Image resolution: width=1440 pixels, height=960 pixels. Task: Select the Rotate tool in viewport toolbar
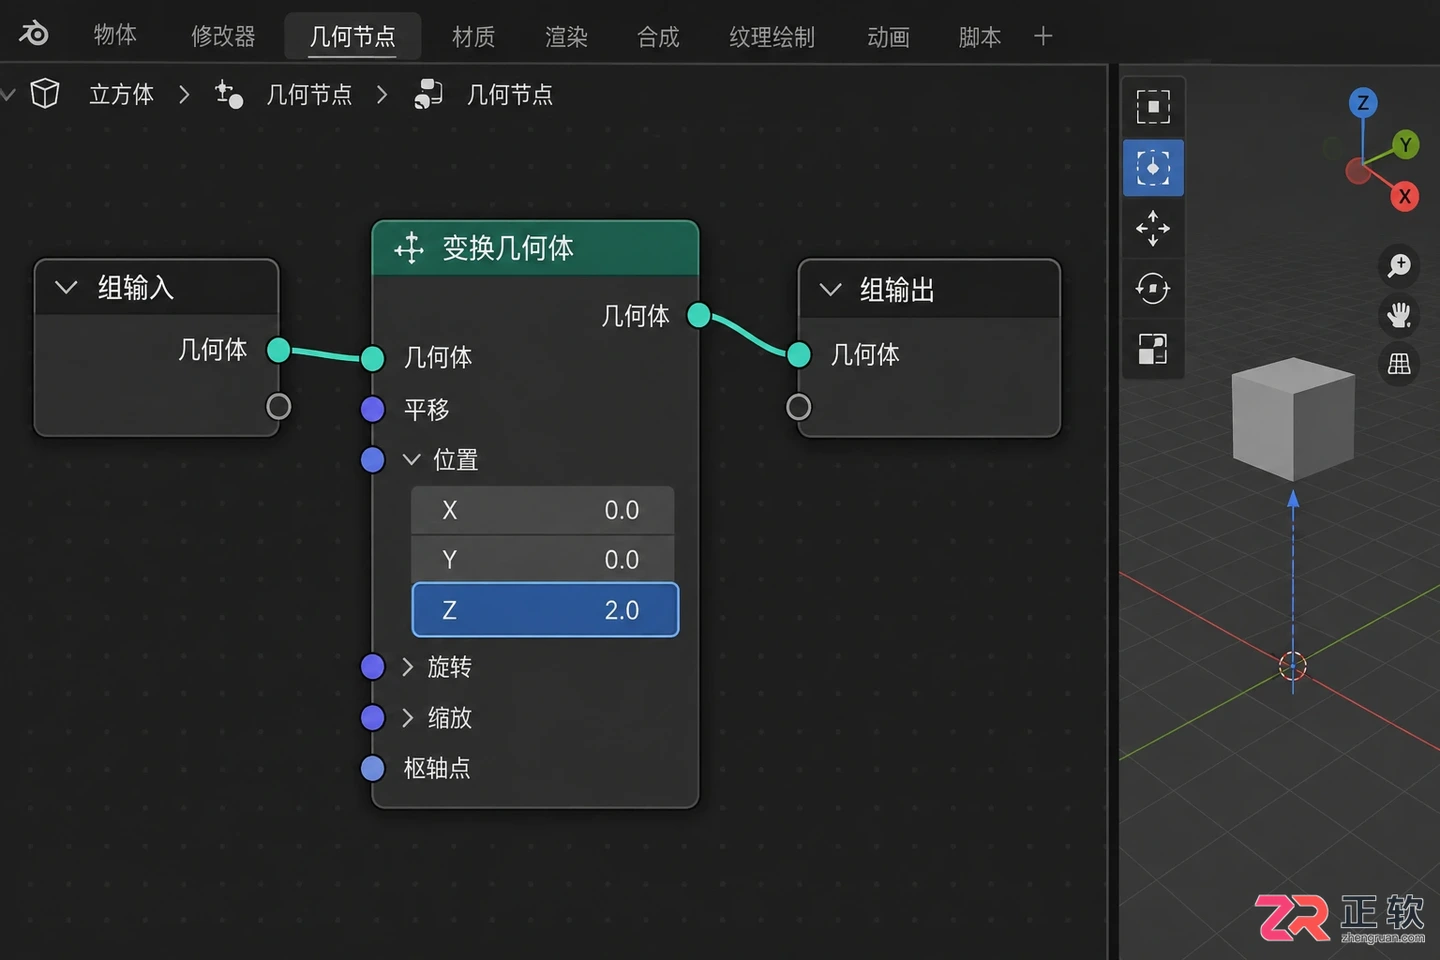point(1153,289)
